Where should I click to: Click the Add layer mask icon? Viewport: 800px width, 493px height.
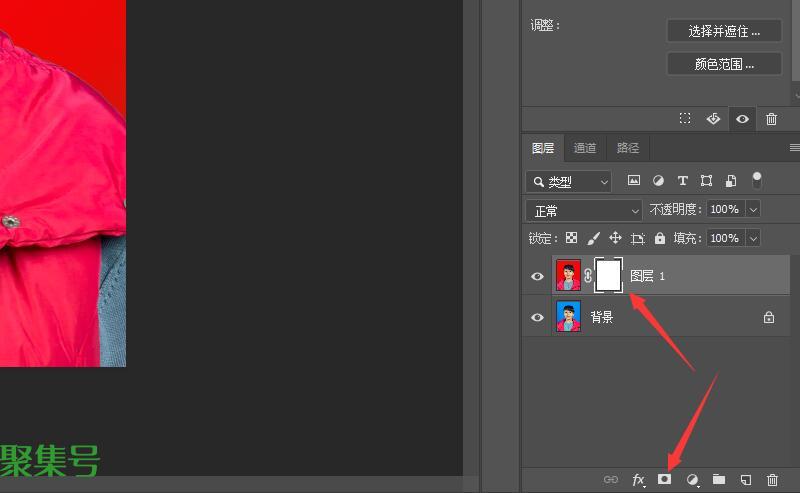tap(664, 480)
